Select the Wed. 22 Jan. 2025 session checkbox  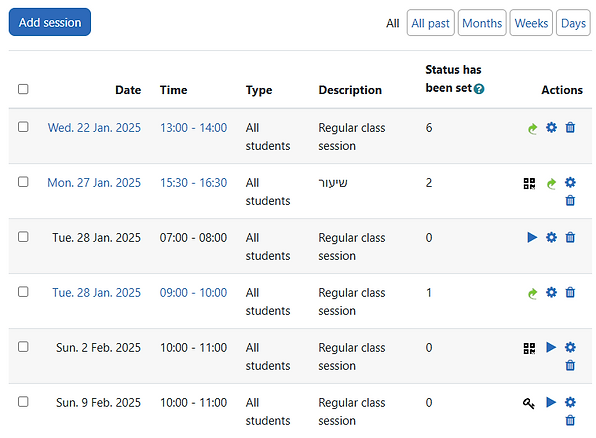point(23,127)
